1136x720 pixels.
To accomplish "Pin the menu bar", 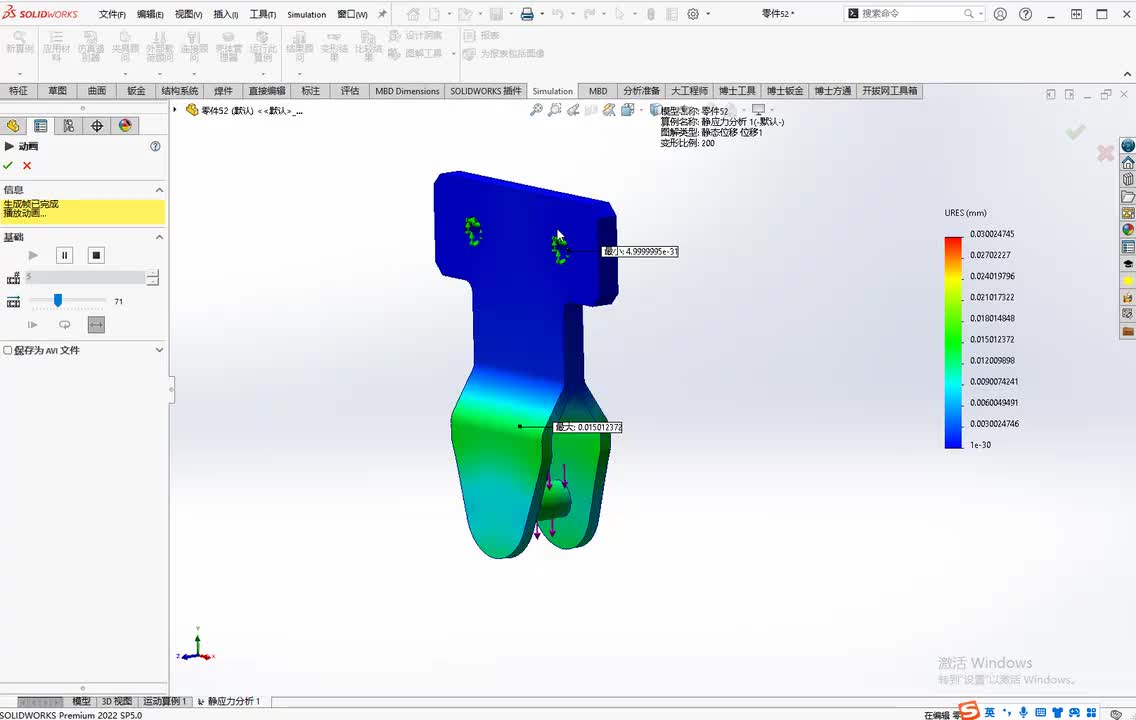I will (x=382, y=14).
